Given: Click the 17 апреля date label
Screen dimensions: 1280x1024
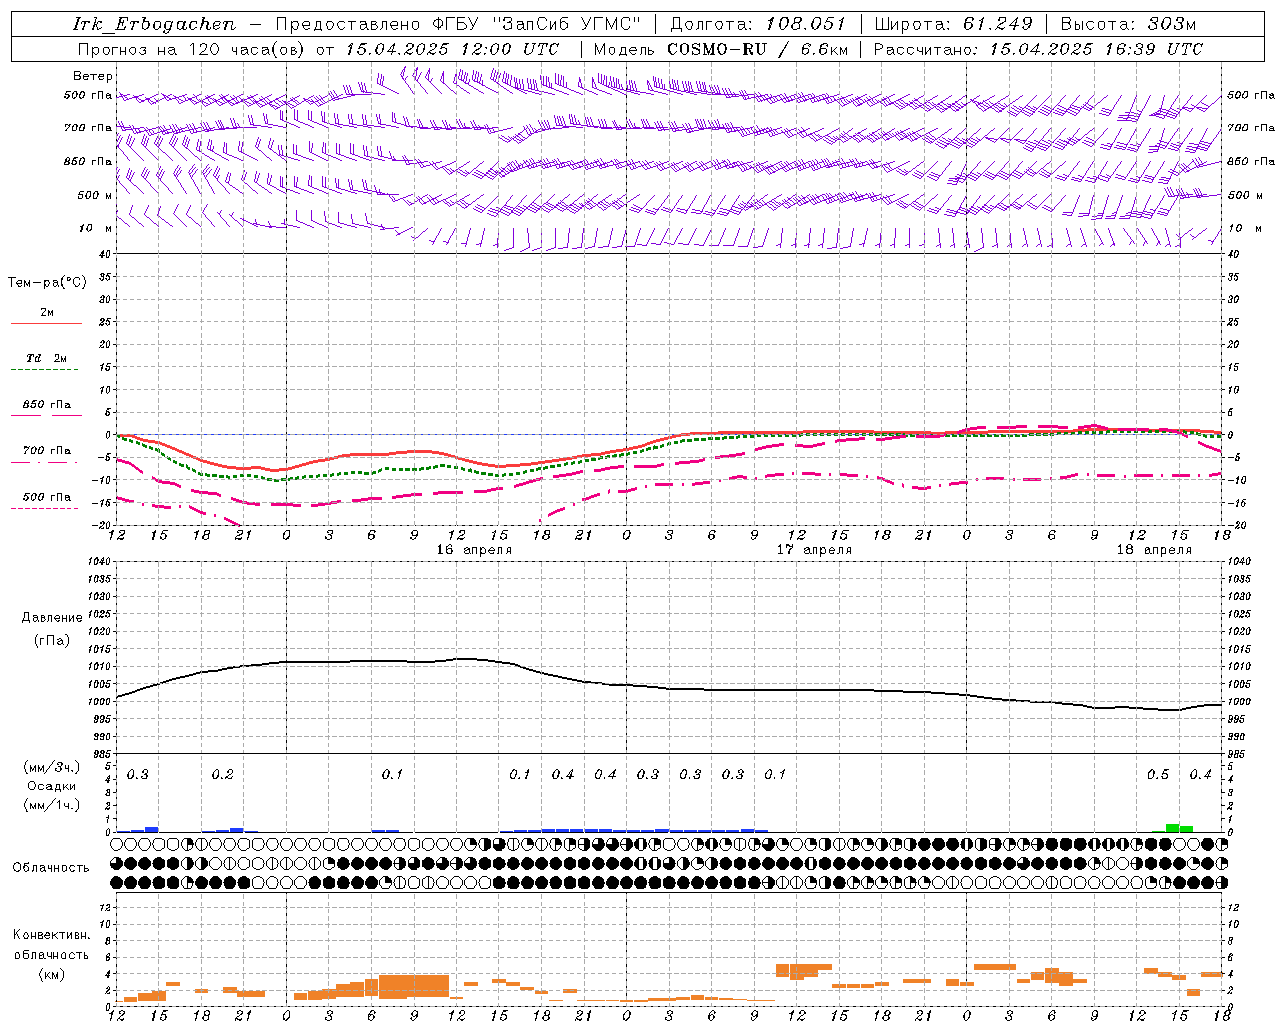Looking at the screenshot, I should click(815, 550).
